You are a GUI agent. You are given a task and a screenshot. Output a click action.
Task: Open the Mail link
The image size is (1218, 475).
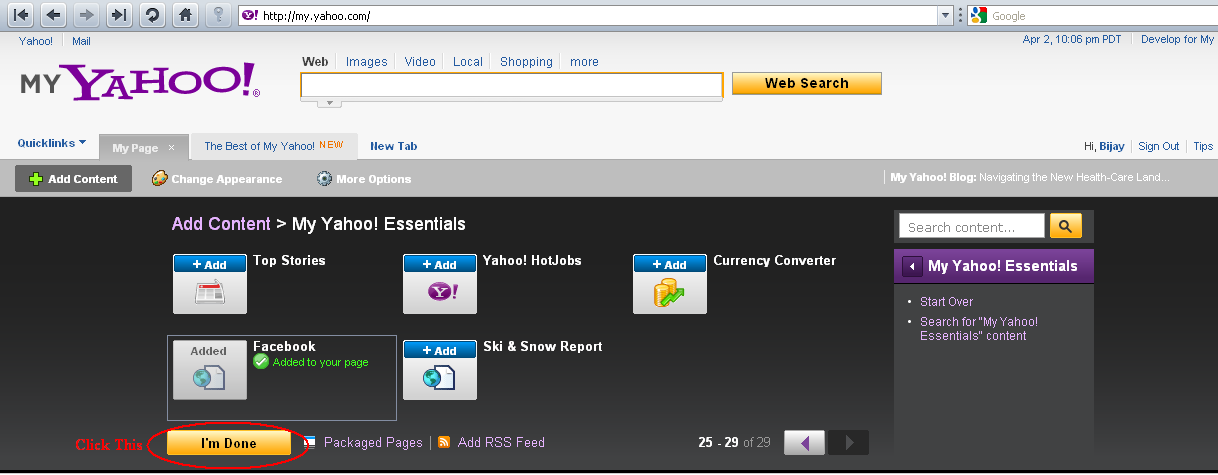(x=81, y=41)
